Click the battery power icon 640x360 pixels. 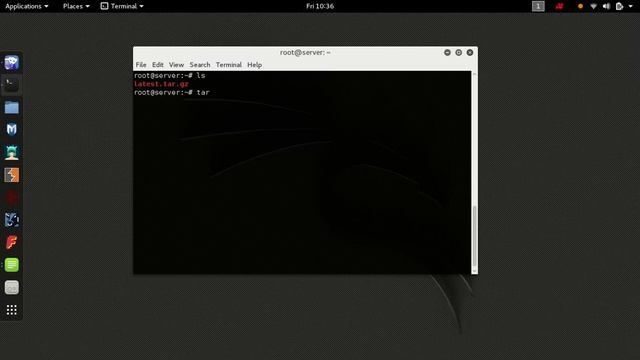click(x=619, y=6)
